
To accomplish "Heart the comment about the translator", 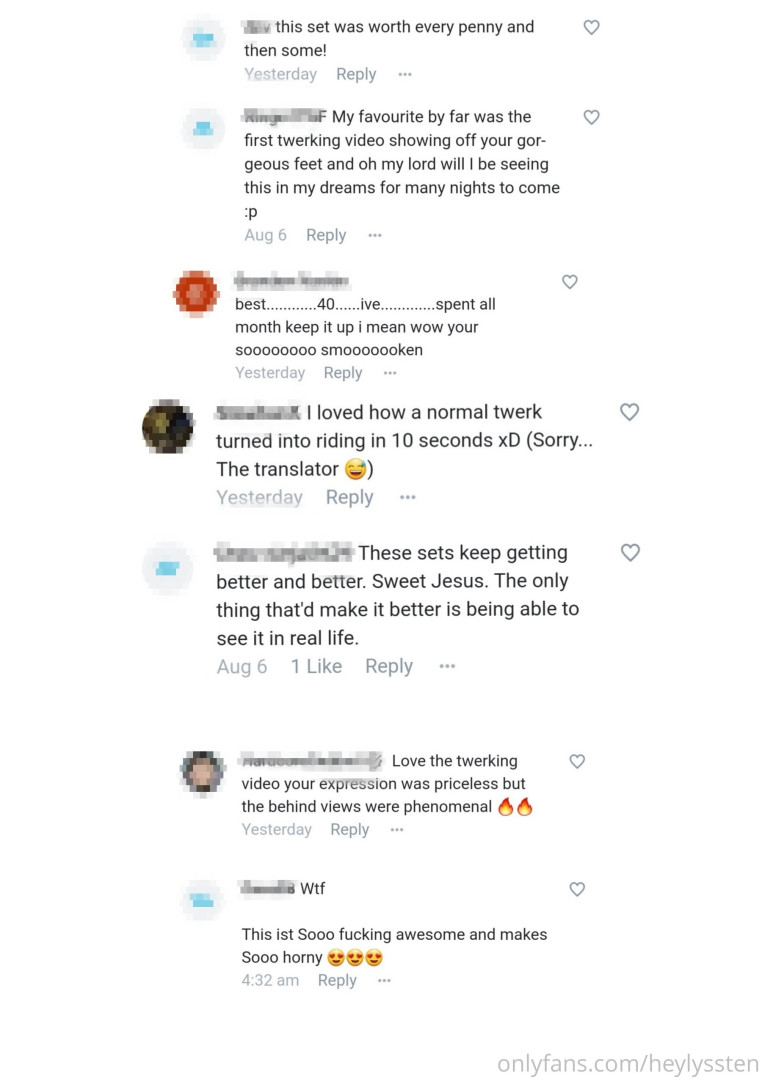I will (629, 412).
